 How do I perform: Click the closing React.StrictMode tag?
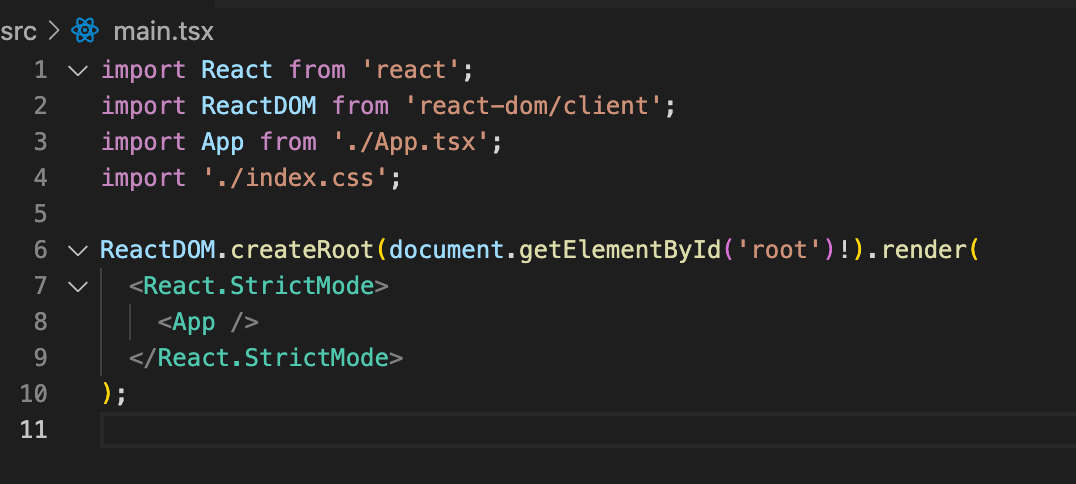pos(266,358)
